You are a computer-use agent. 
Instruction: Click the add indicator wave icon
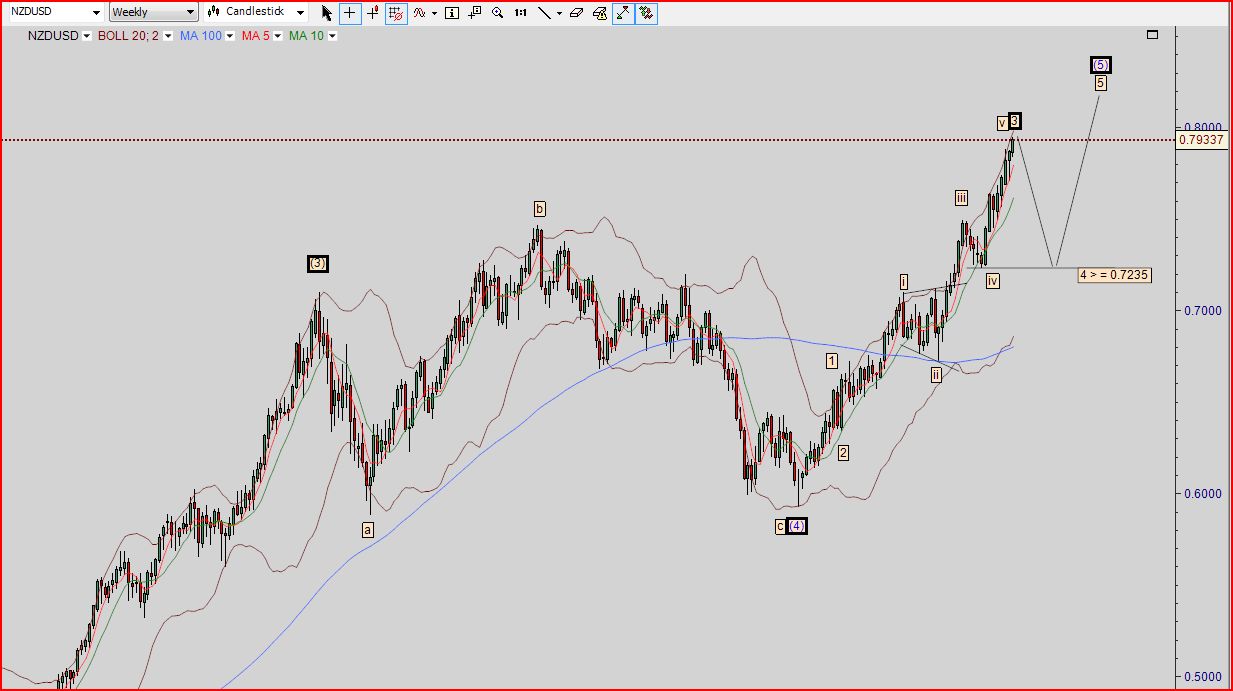[419, 13]
